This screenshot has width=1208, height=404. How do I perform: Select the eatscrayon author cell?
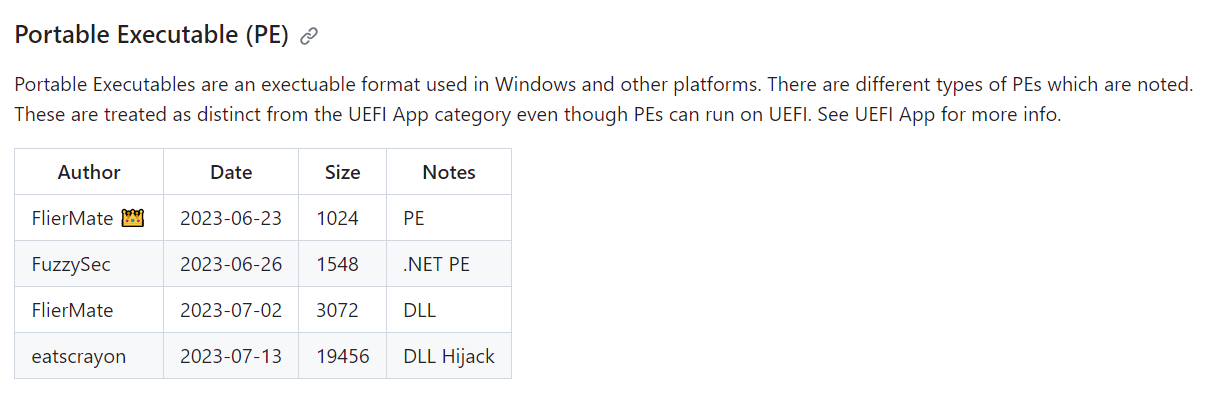(79, 356)
